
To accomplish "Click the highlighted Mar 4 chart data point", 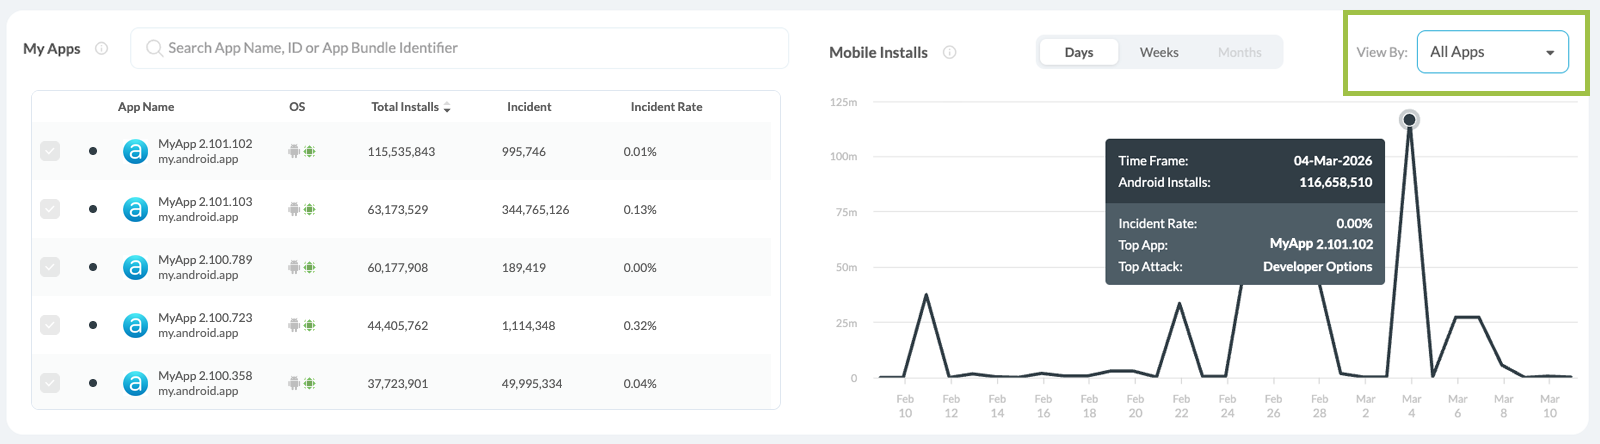I will [x=1409, y=120].
